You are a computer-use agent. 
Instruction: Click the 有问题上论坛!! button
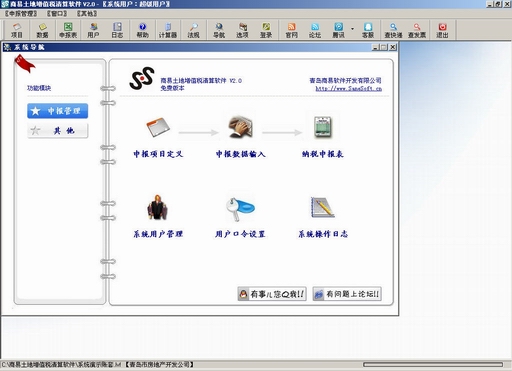[347, 294]
